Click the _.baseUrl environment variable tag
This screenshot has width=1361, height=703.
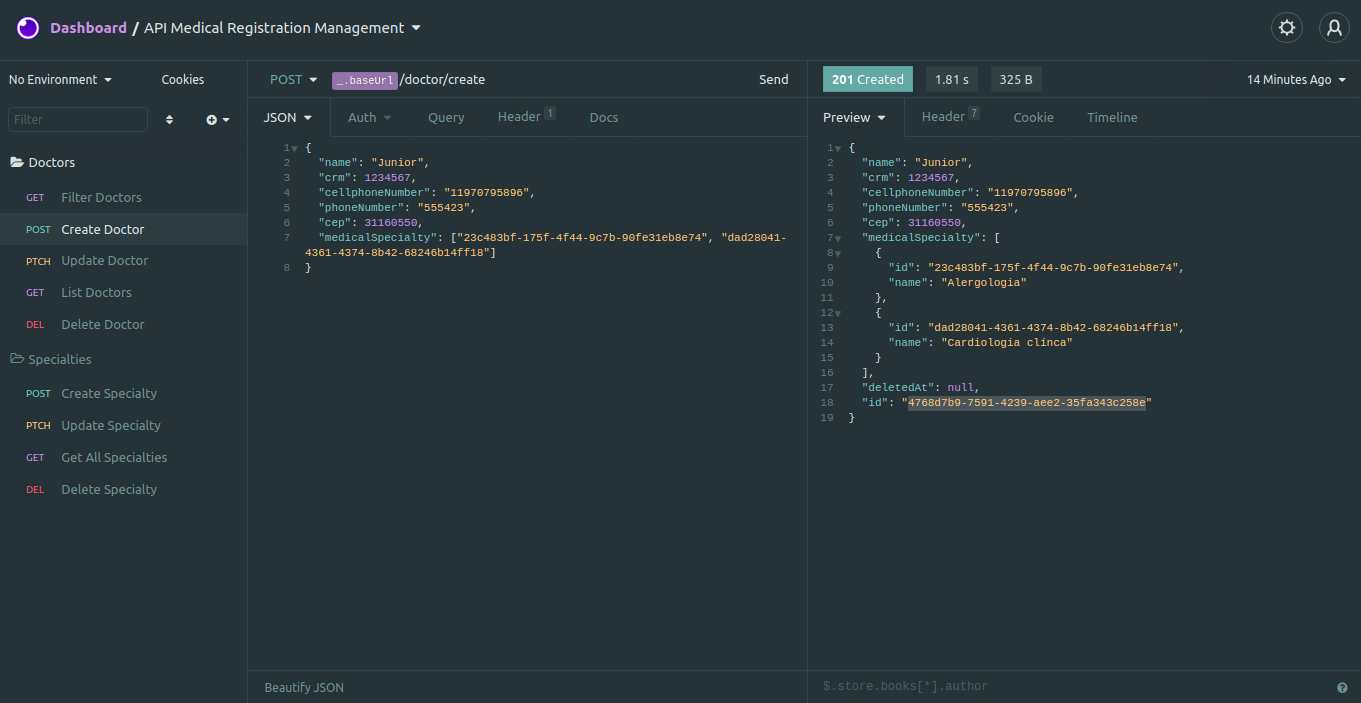(365, 80)
